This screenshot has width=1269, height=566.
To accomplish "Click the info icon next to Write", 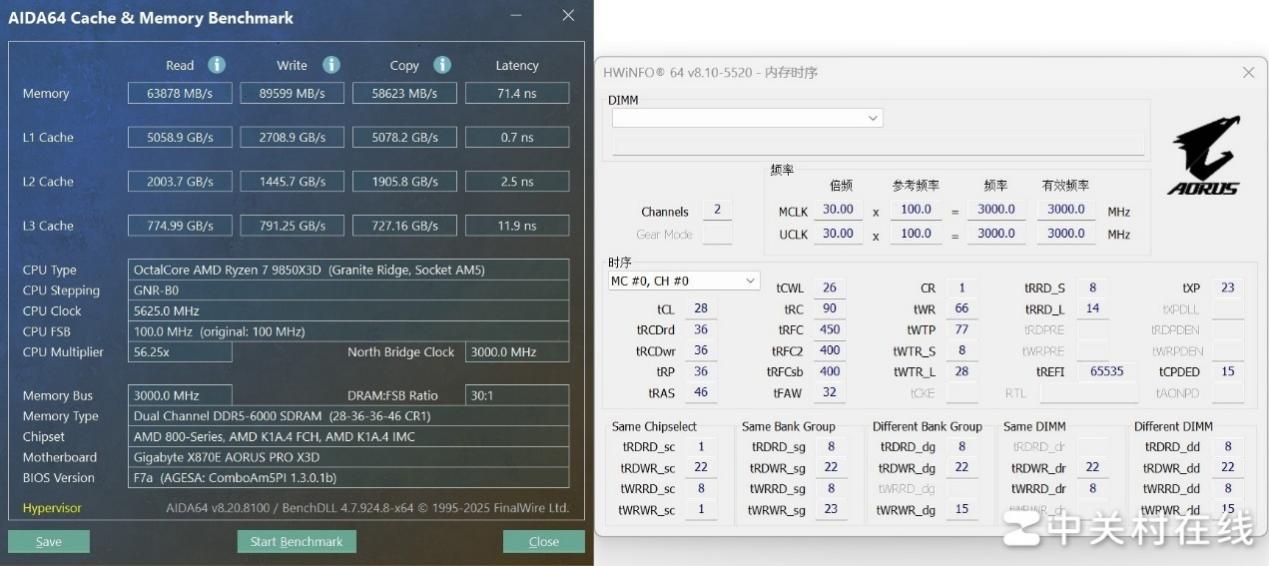I will click(331, 65).
